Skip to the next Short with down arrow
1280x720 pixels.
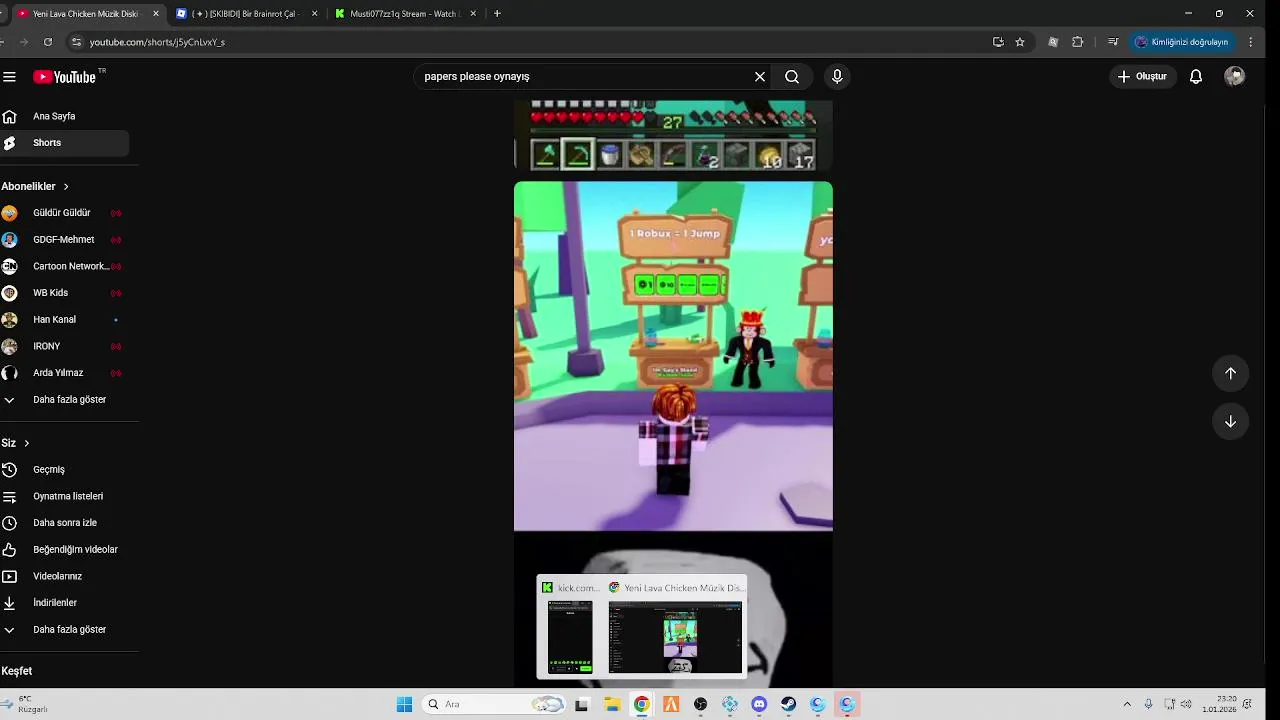pyautogui.click(x=1231, y=422)
